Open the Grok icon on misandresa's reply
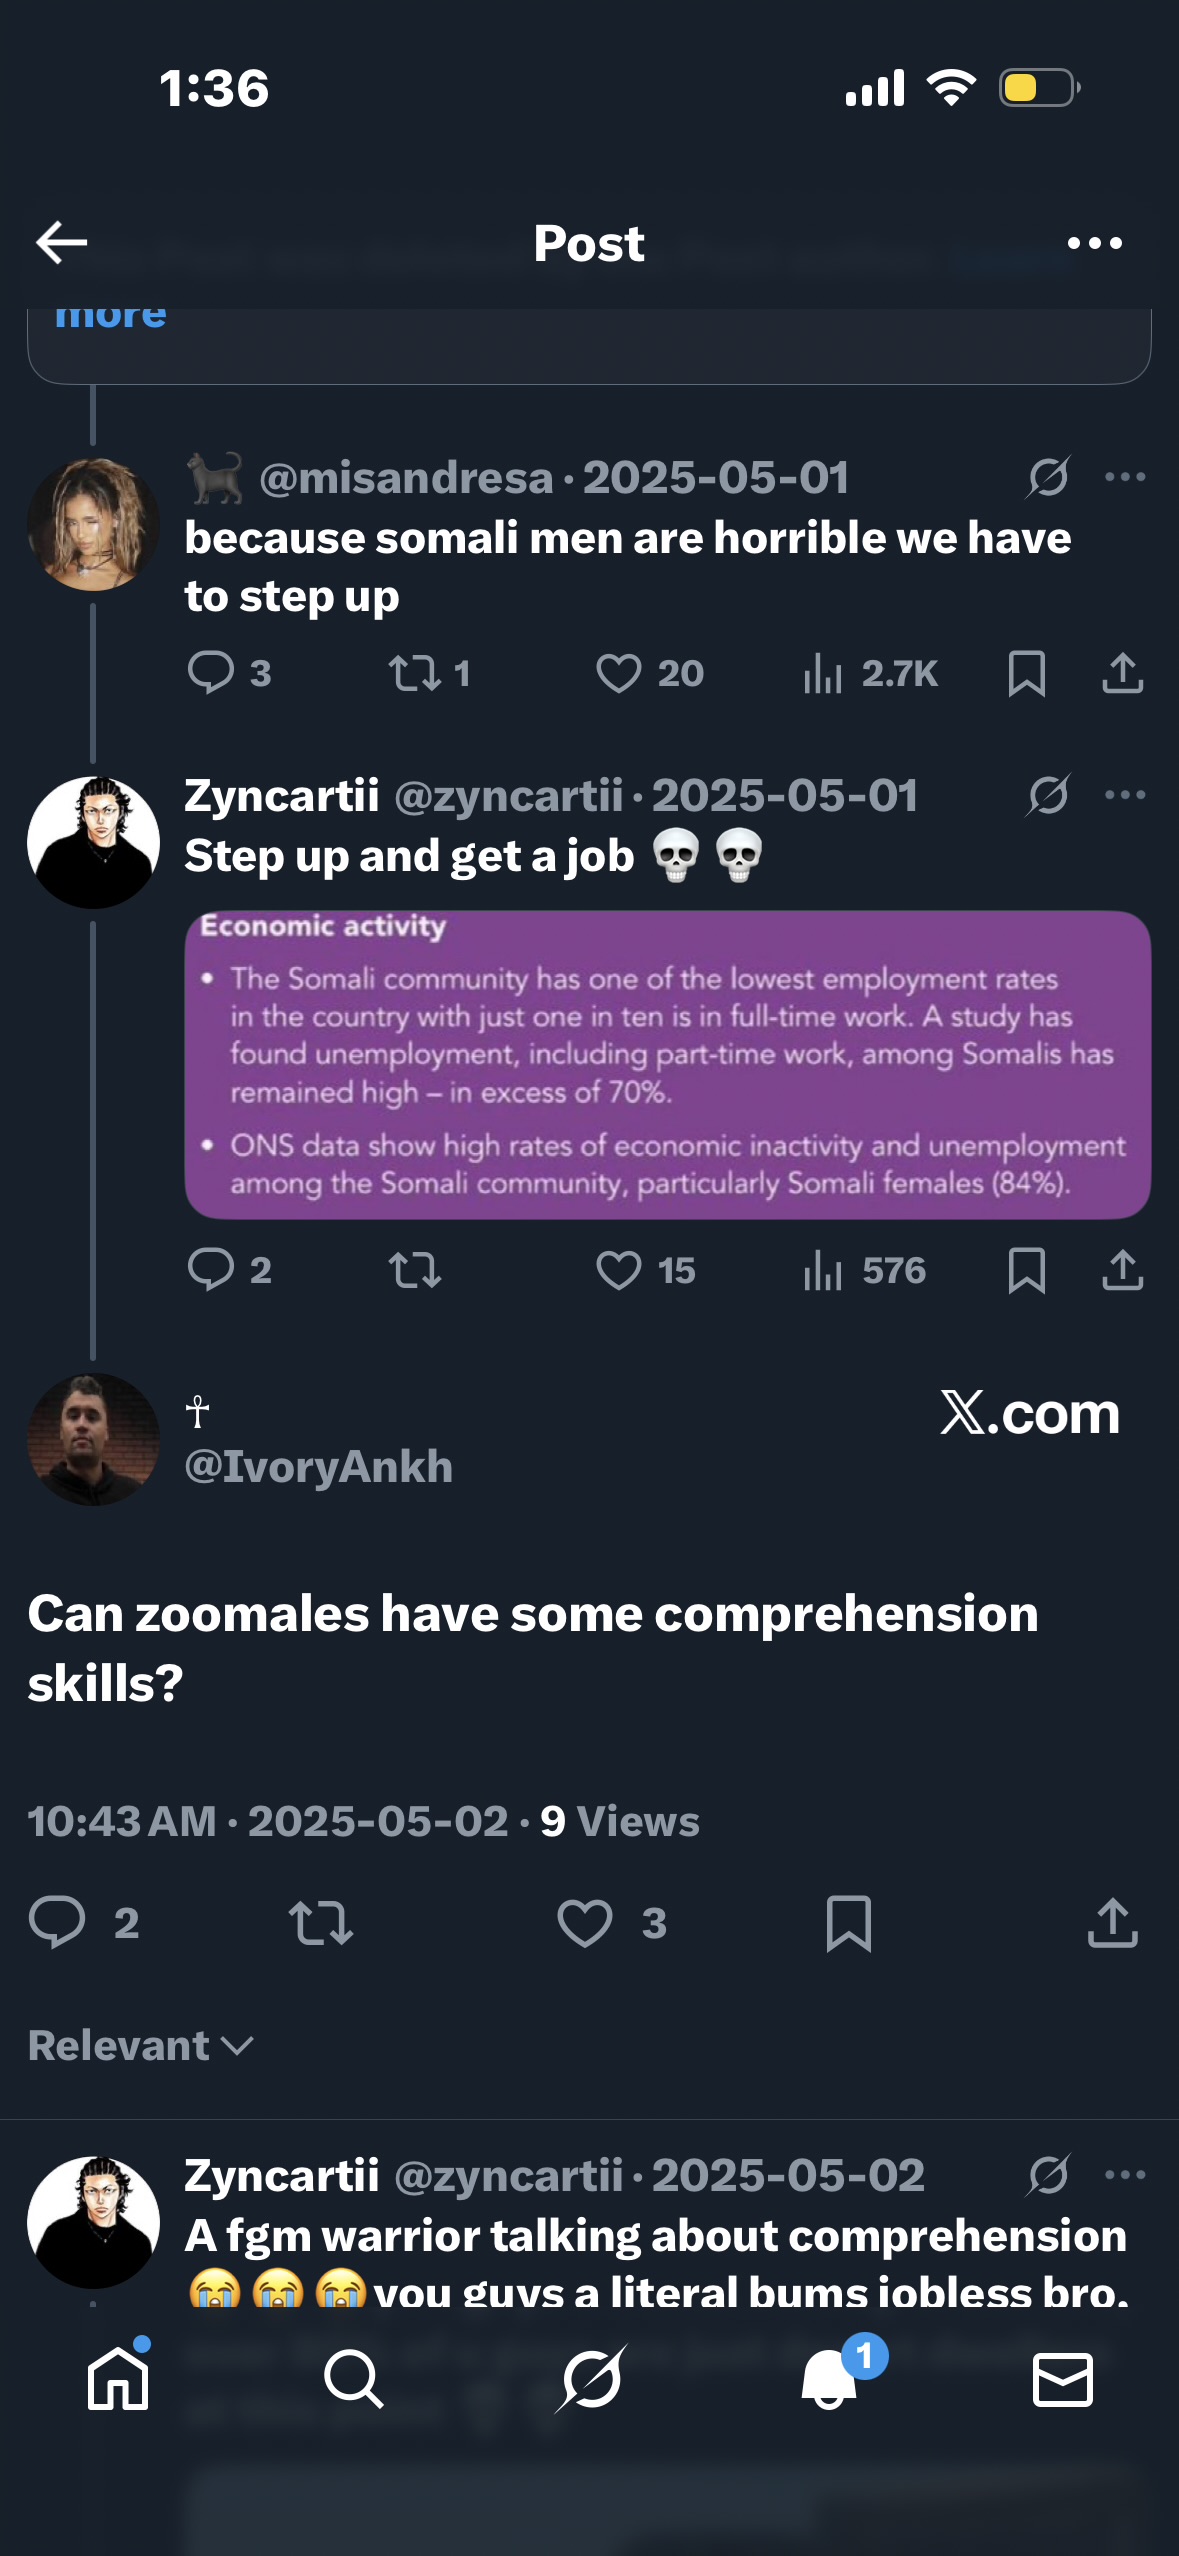 coord(1047,477)
